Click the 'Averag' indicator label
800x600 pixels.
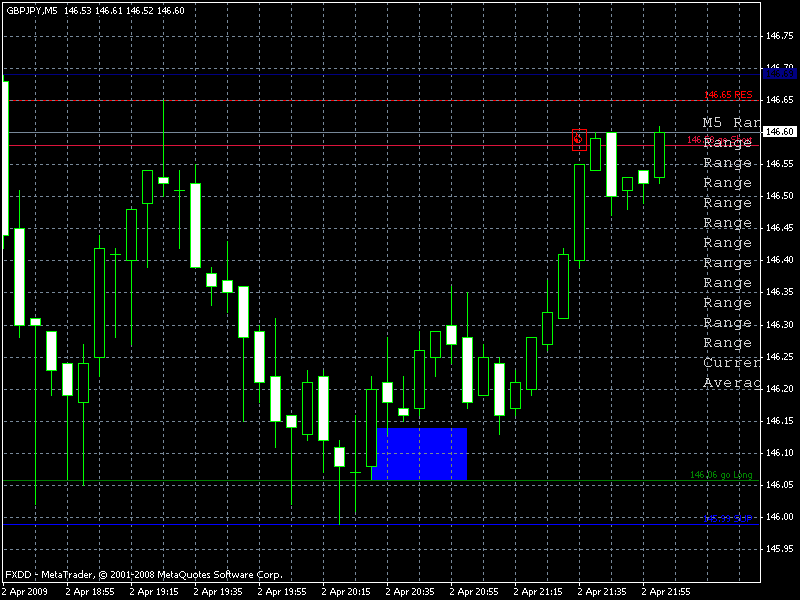pos(731,383)
